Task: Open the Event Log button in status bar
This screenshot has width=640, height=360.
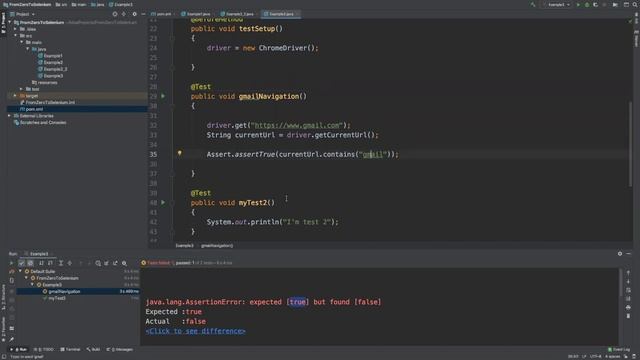Action: 619,349
